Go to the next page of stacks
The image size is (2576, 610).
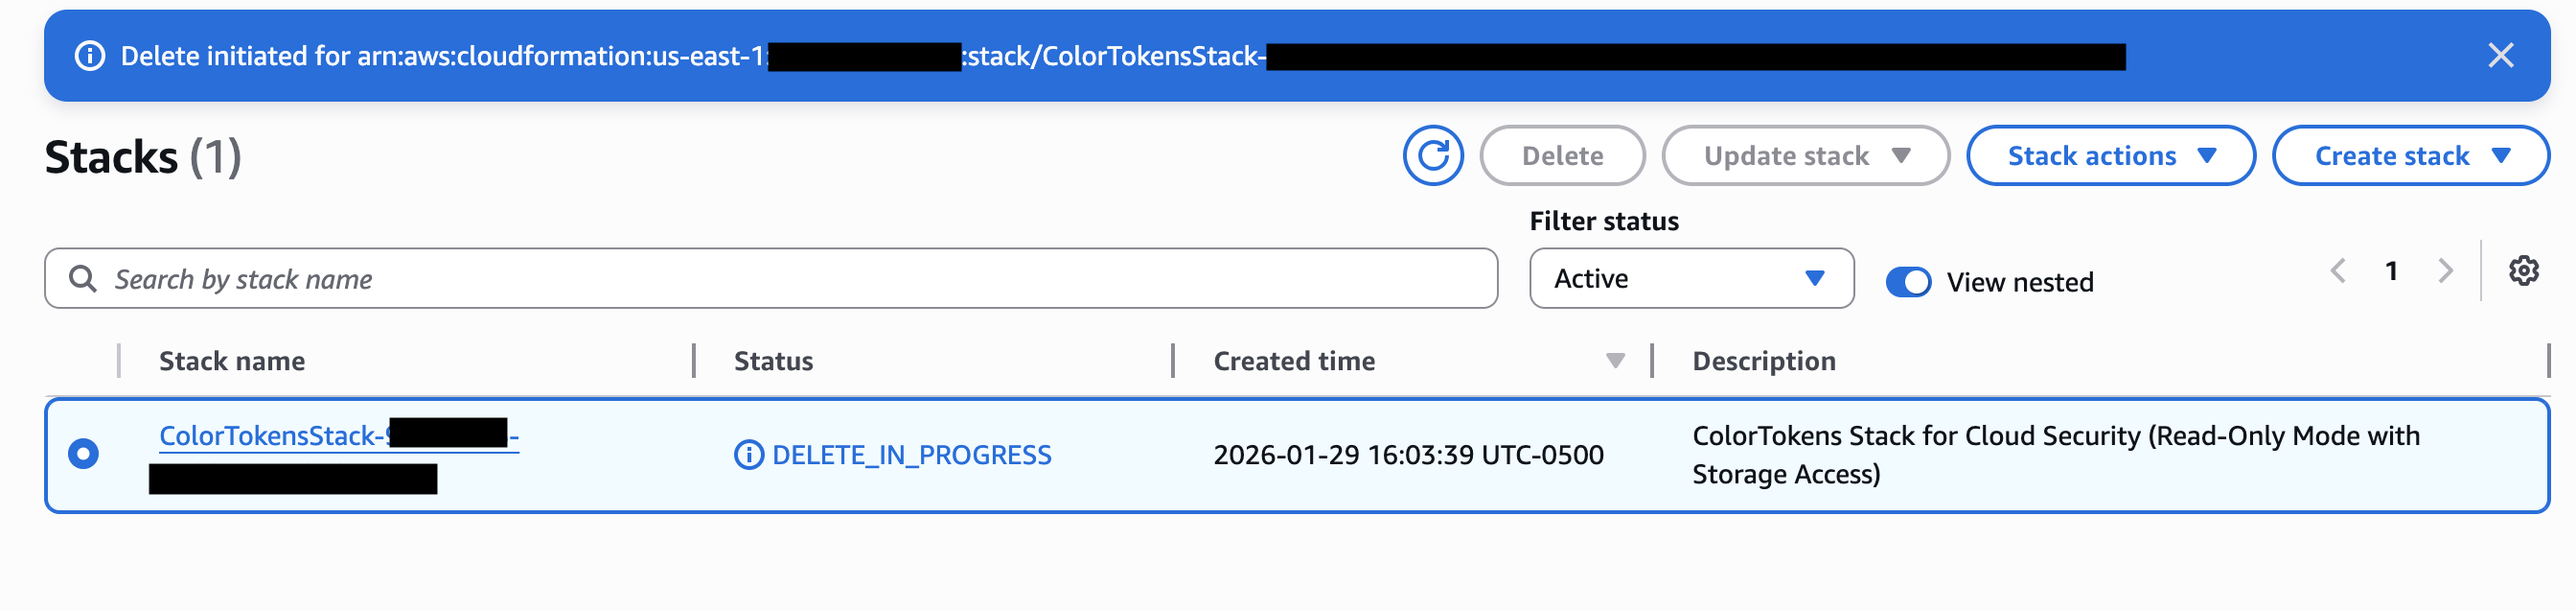[2446, 270]
